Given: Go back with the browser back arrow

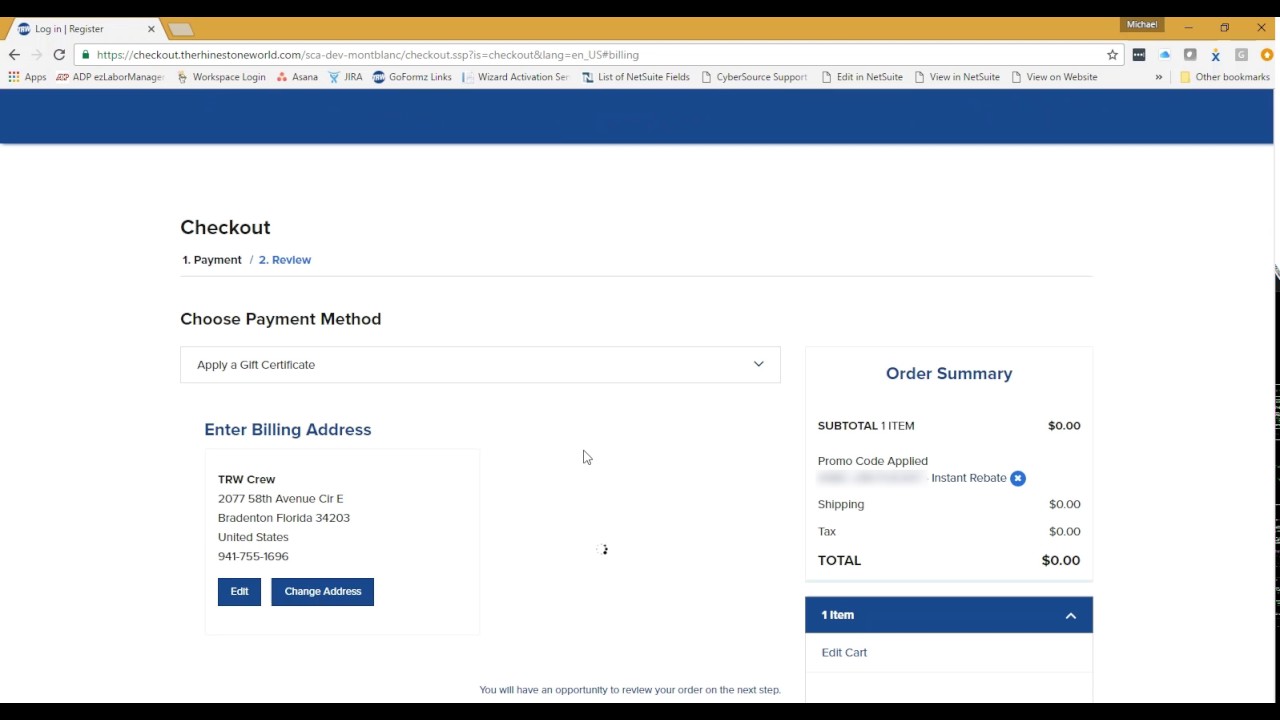Looking at the screenshot, I should pyautogui.click(x=14, y=55).
